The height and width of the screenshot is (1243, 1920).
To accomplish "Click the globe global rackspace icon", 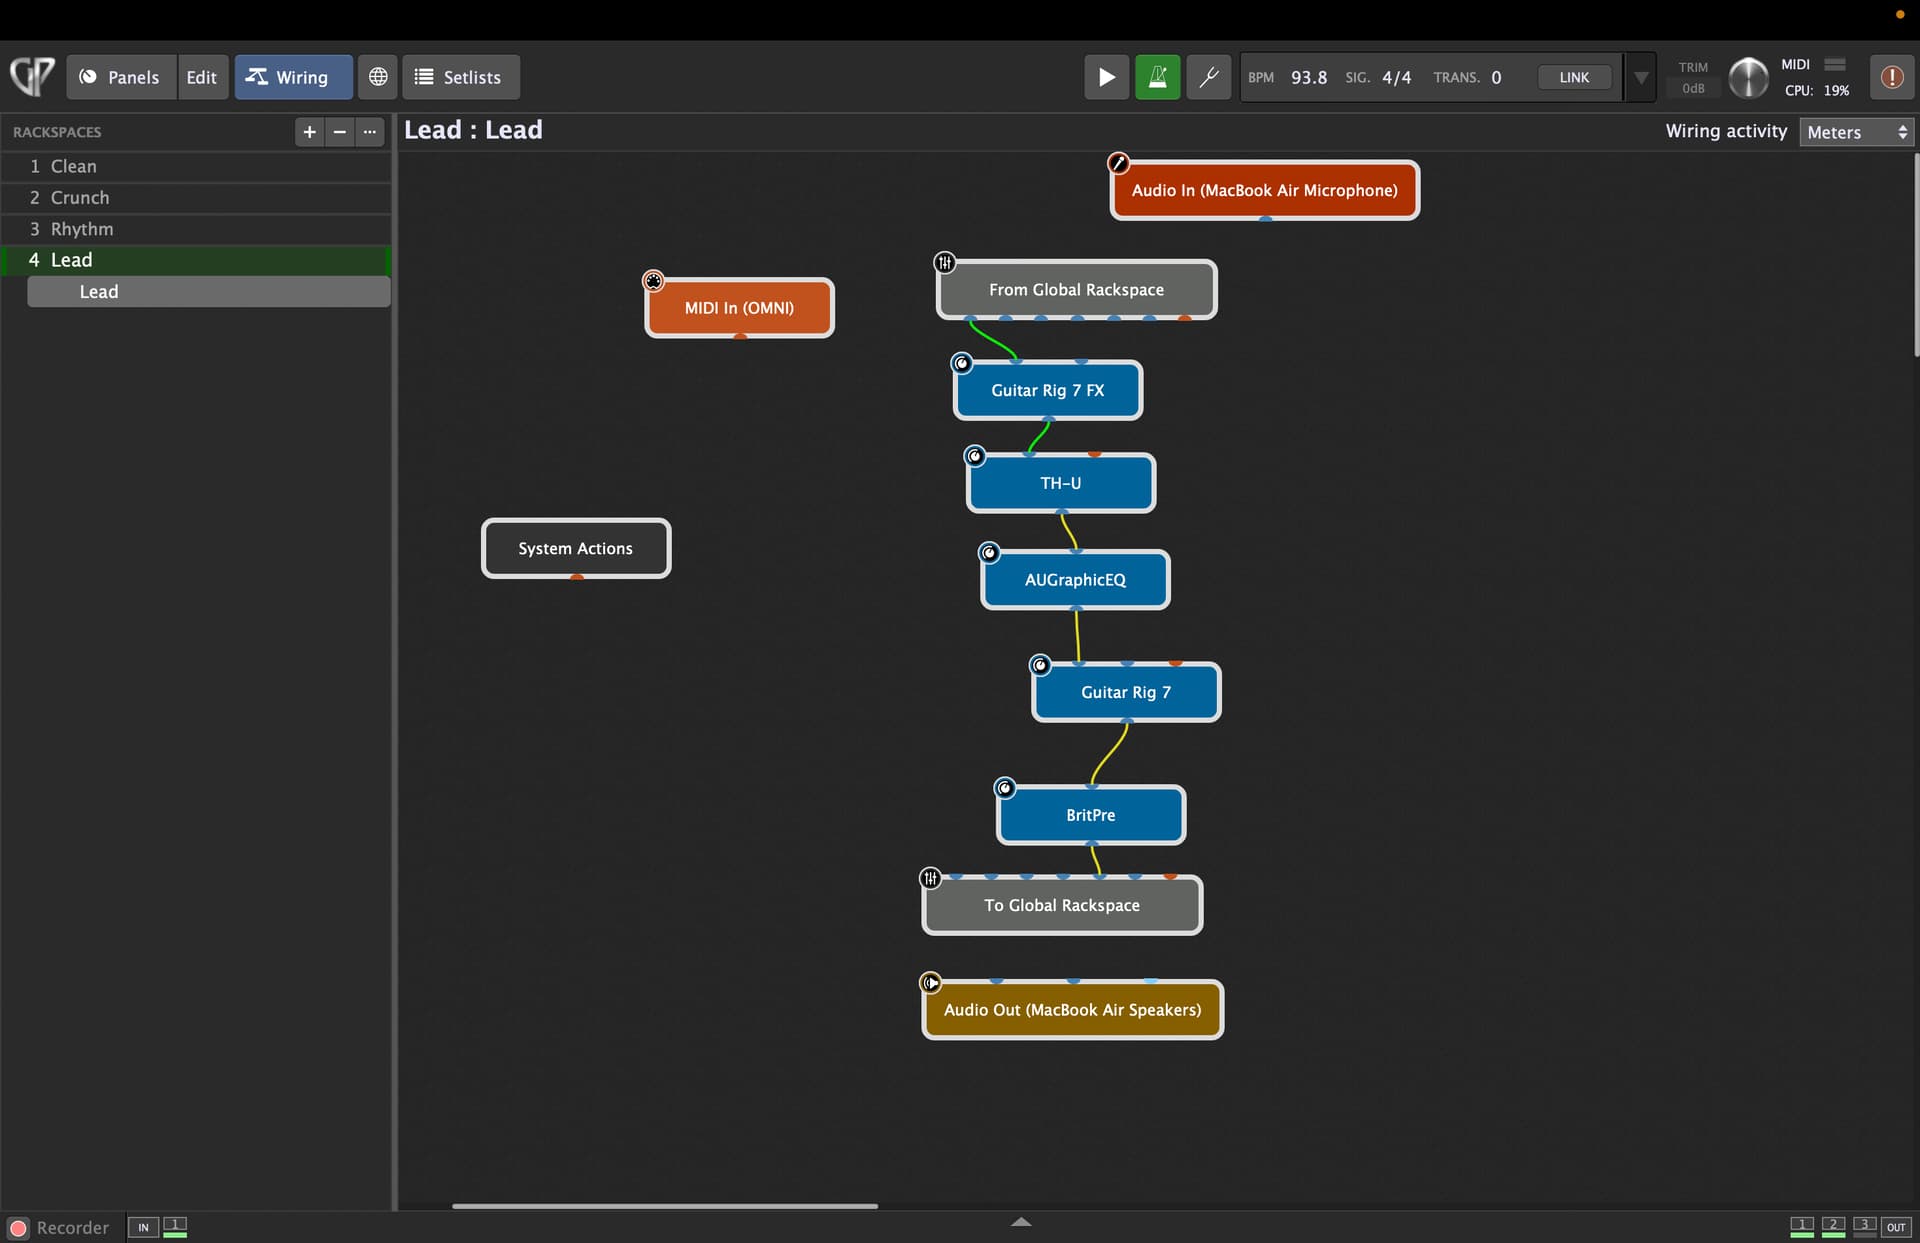I will pos(378,77).
